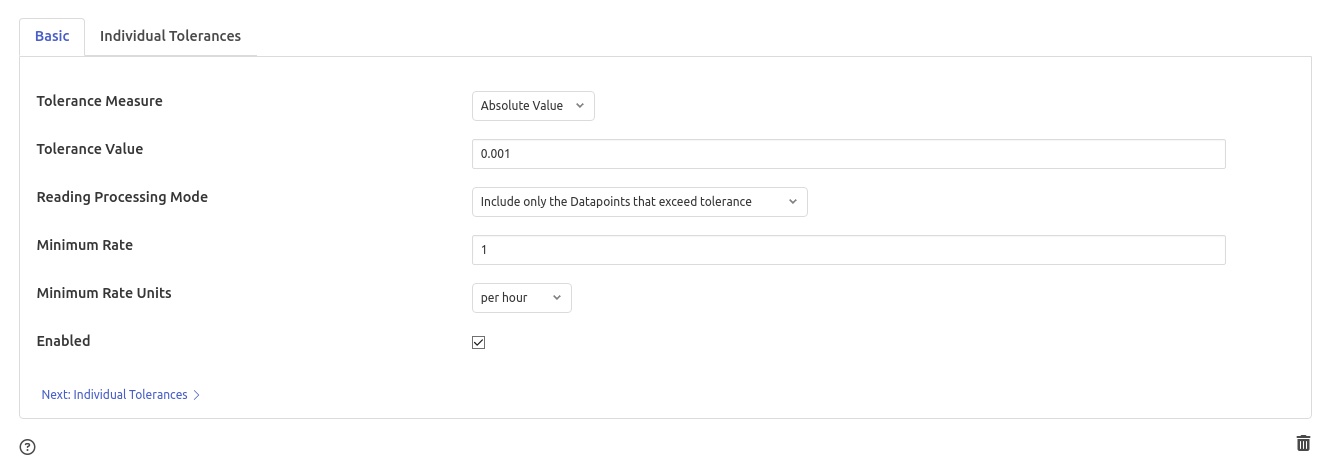Click the Minimum Rate Units dropdown arrow

point(557,298)
